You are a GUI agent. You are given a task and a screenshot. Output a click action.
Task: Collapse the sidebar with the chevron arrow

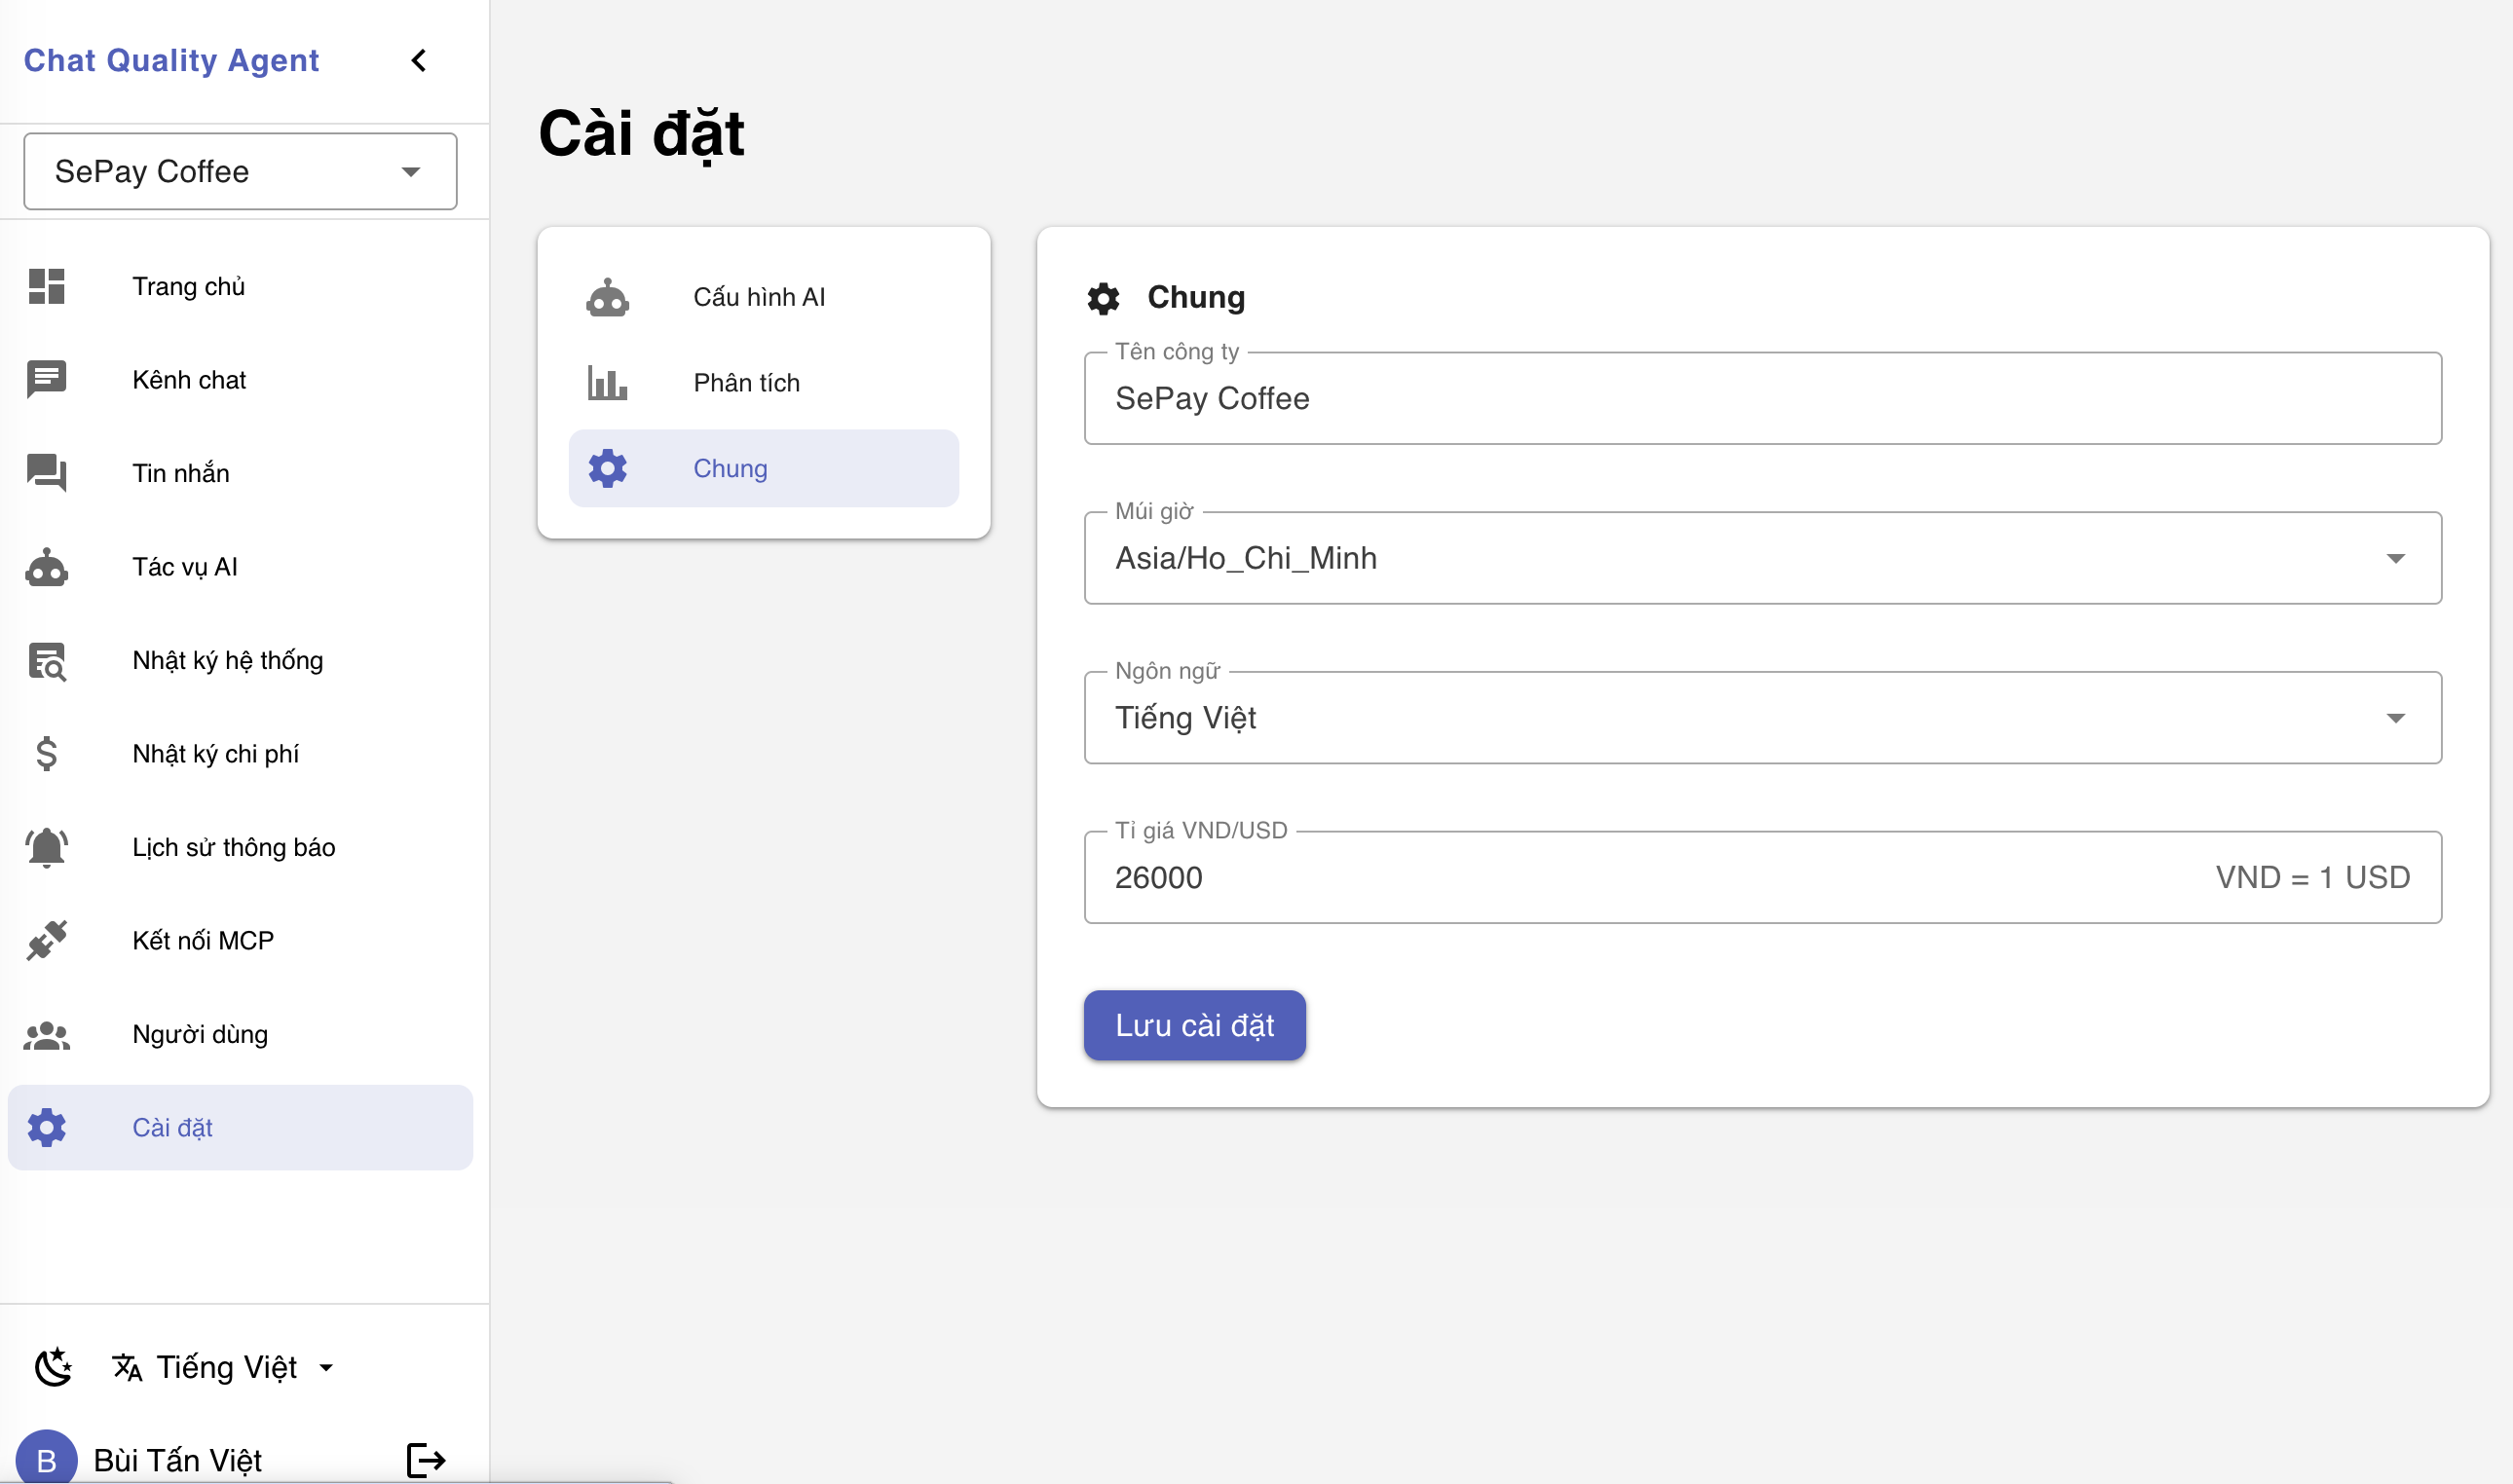(419, 61)
